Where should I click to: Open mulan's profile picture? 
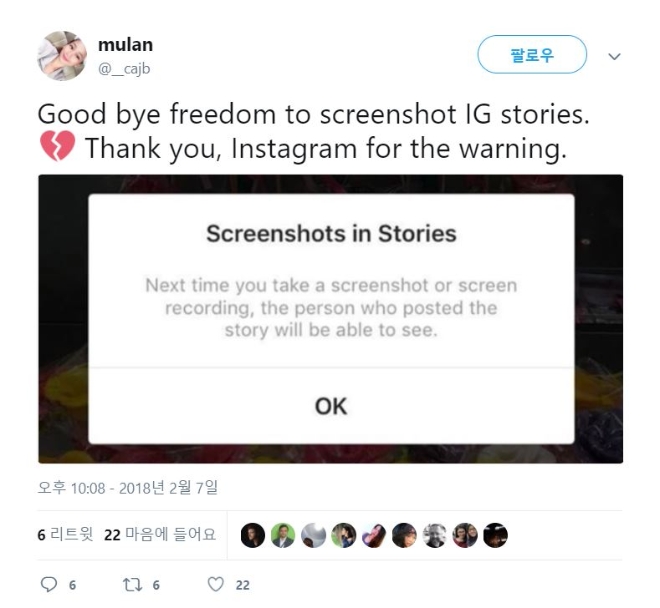(x=62, y=56)
